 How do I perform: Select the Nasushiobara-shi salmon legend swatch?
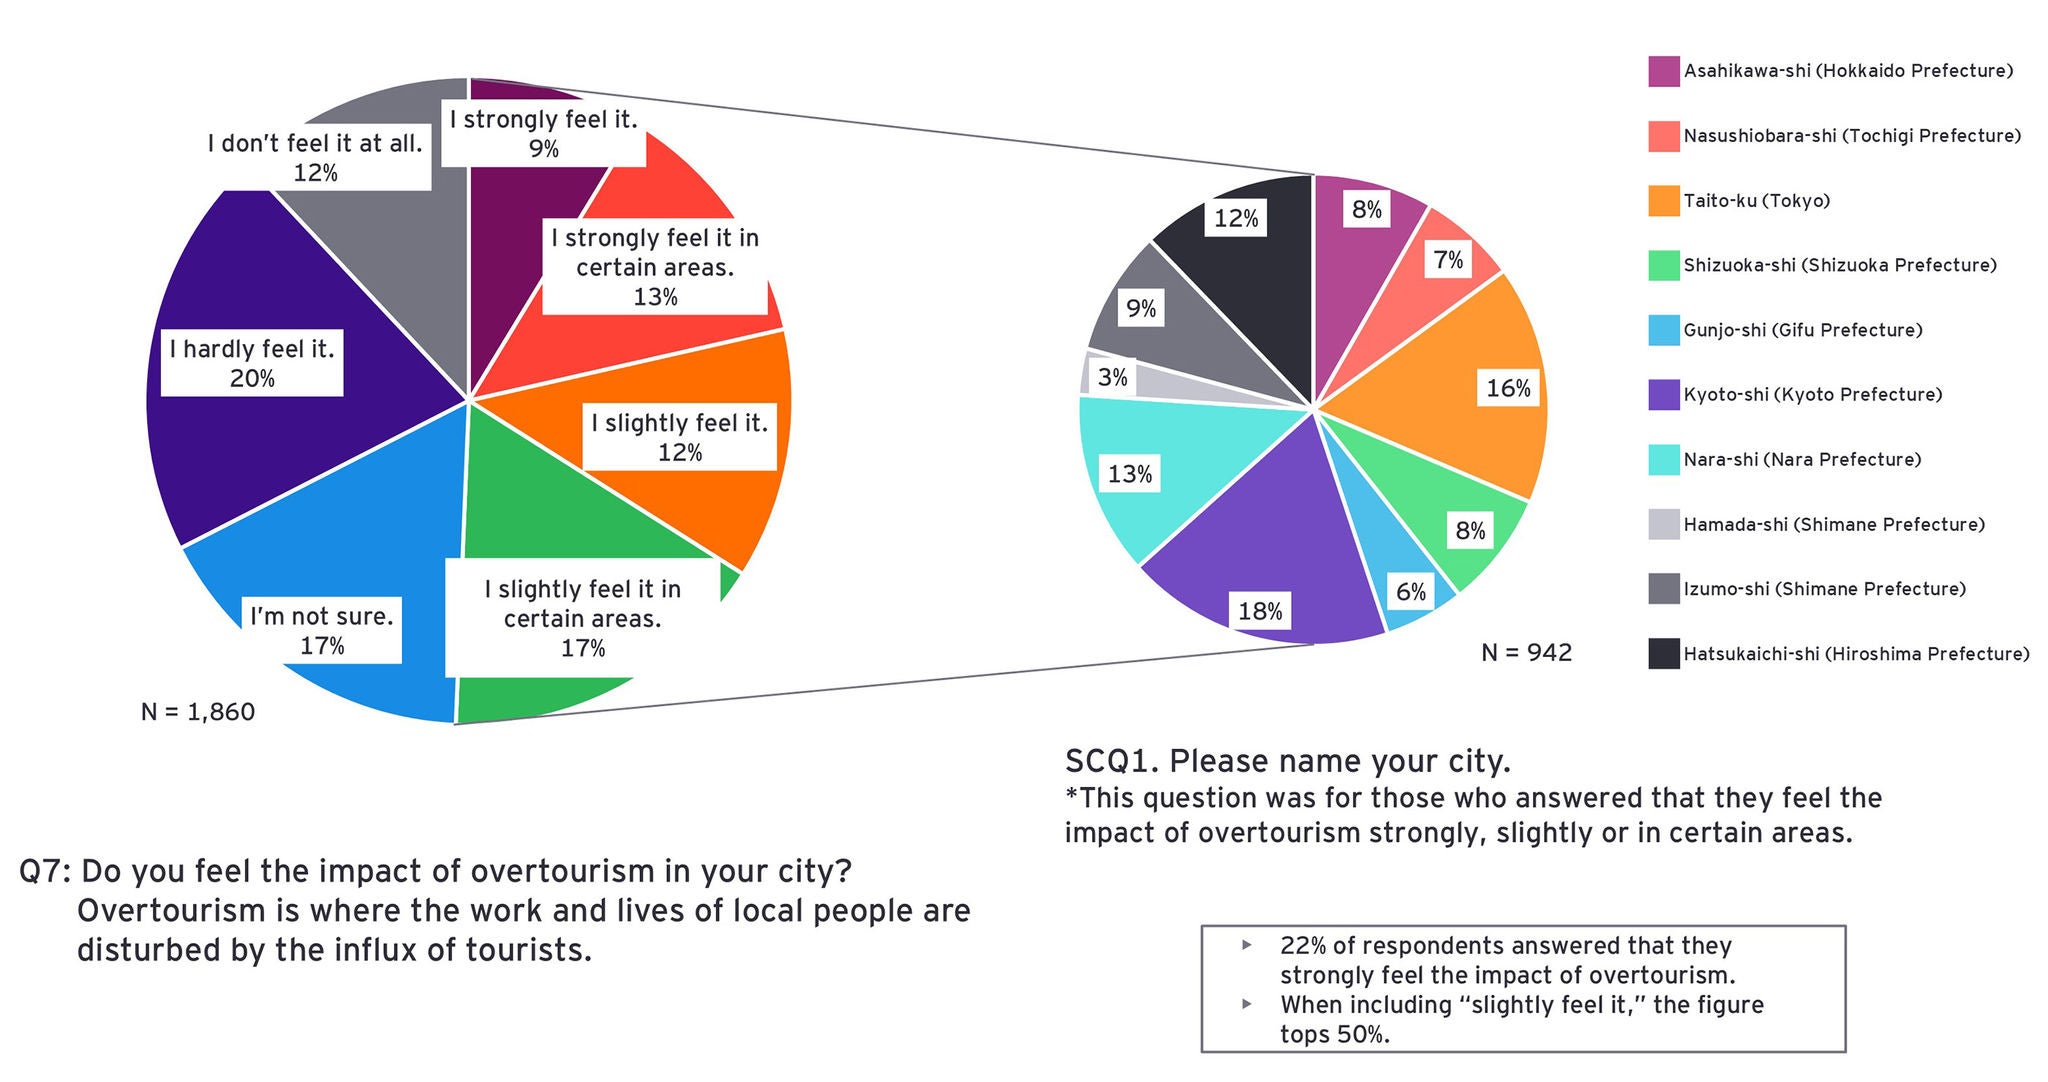tap(1663, 136)
